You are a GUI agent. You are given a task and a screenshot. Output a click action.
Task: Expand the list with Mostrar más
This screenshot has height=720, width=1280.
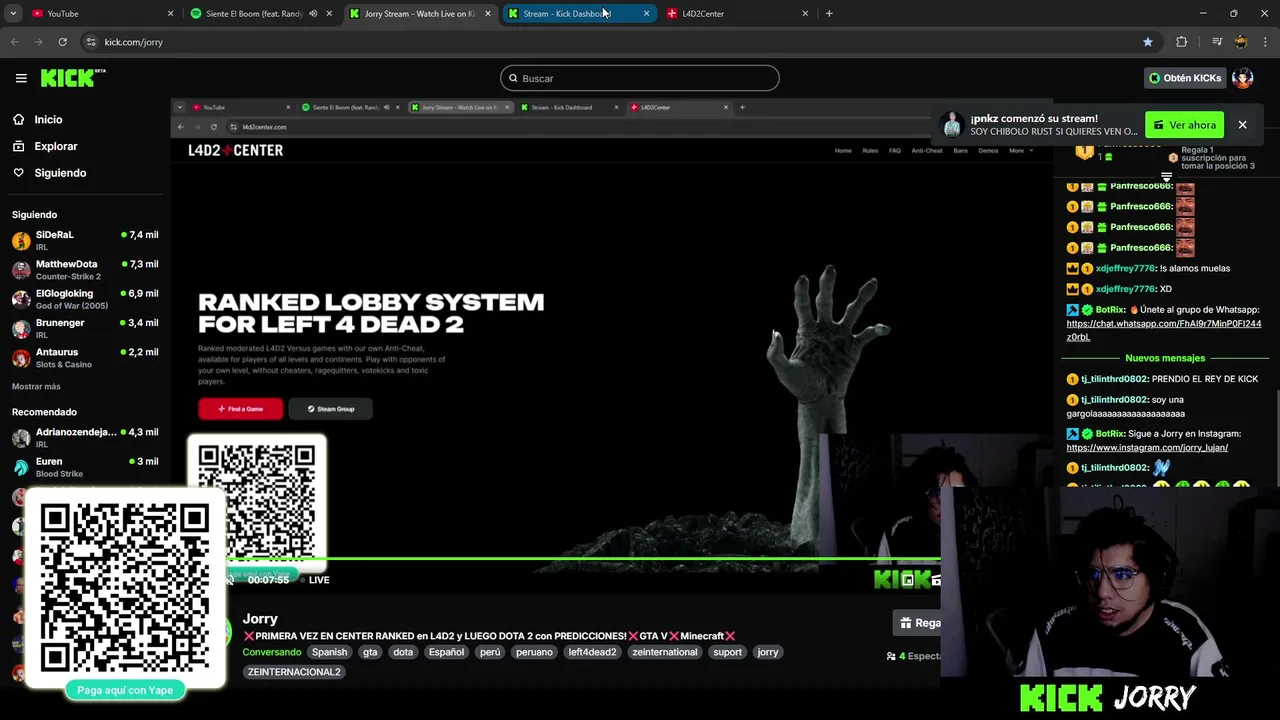click(36, 386)
